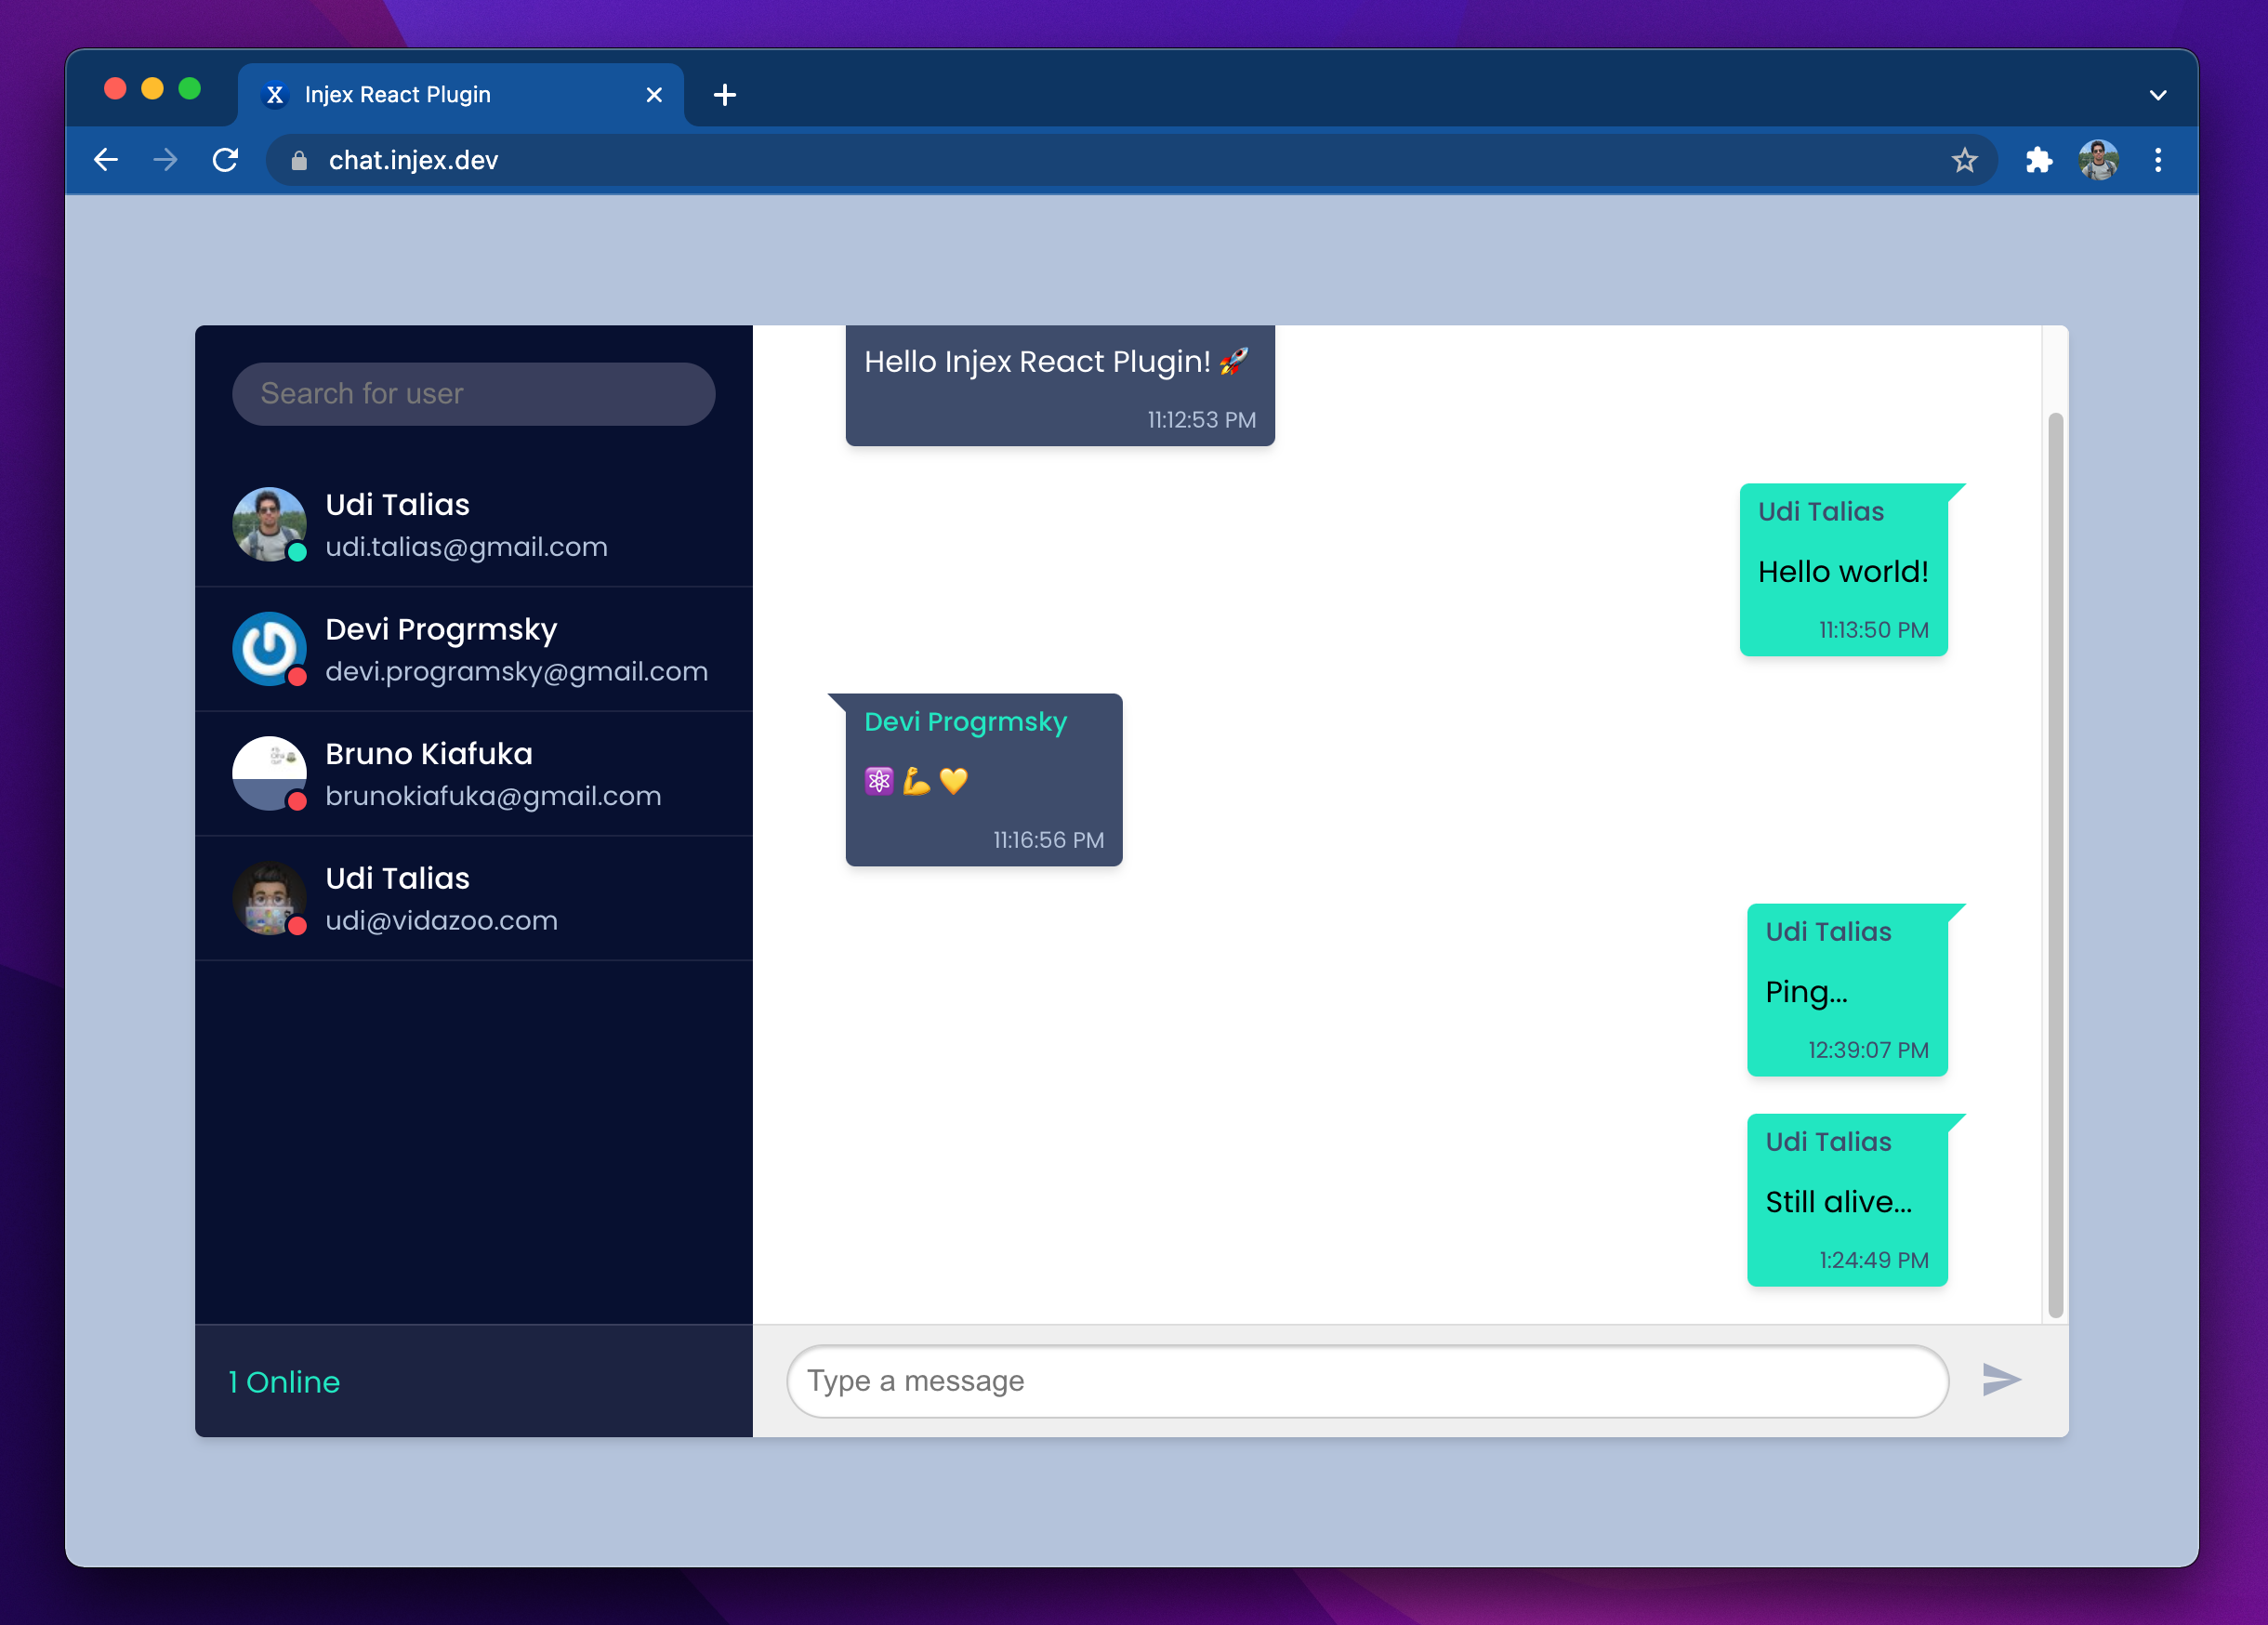Viewport: 2268px width, 1625px height.
Task: Open the Extensions puzzle icon
Action: (x=2038, y=160)
